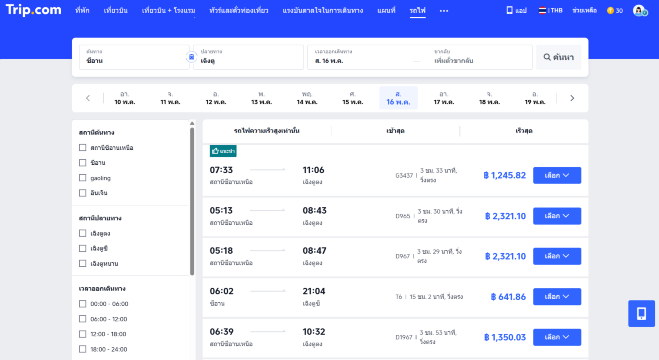Viewport: 659px width, 360px height.
Task: Filter departures 00:00 - 06:00
Action: pos(82,304)
